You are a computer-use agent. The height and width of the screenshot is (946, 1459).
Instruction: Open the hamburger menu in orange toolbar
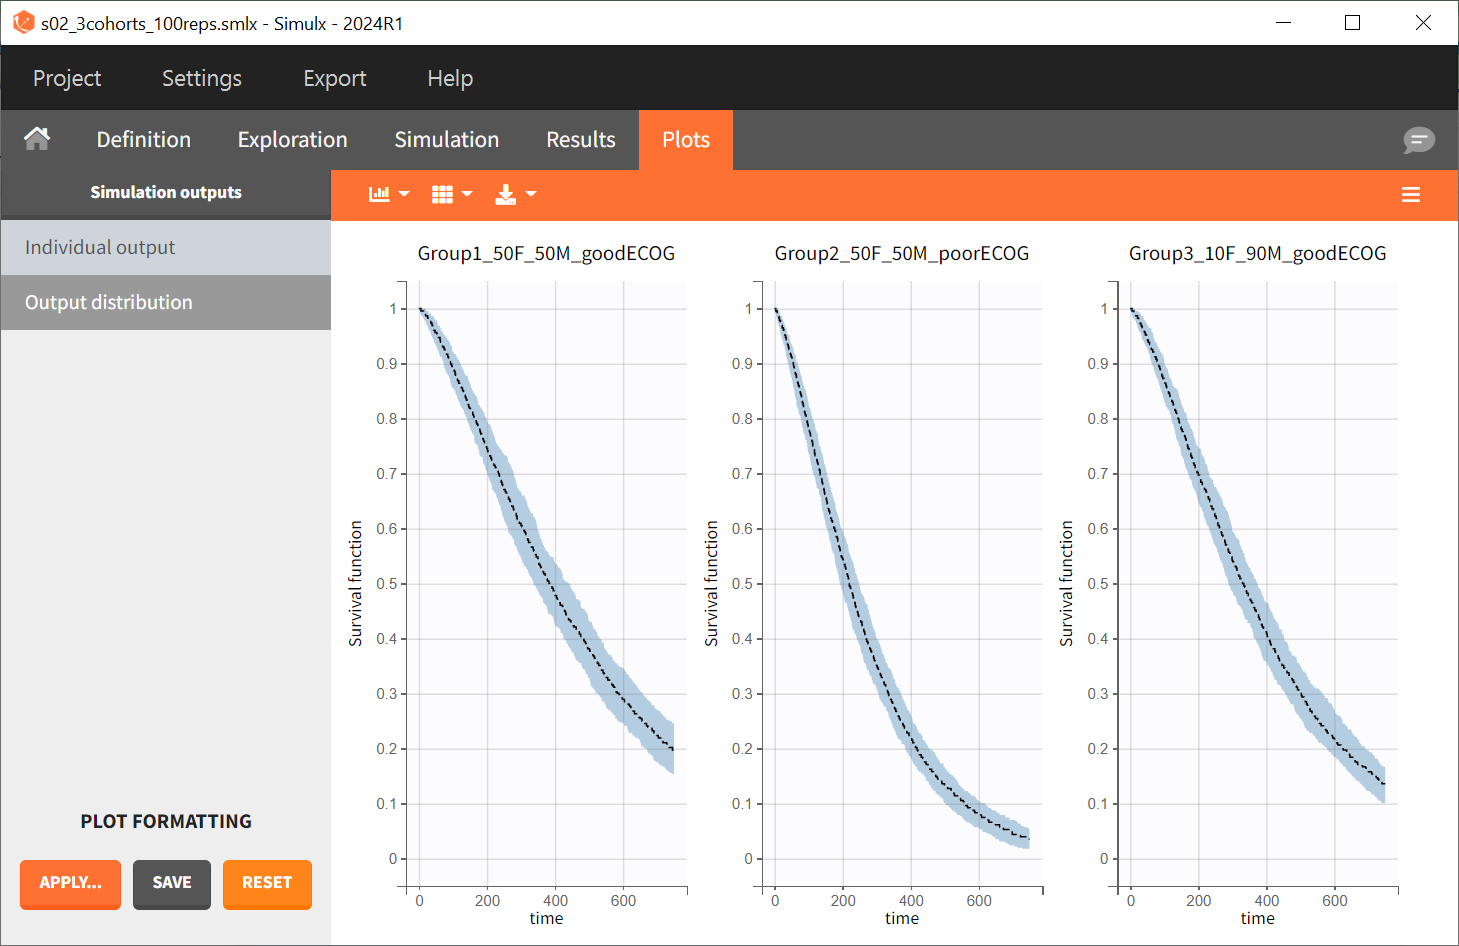coord(1410,195)
